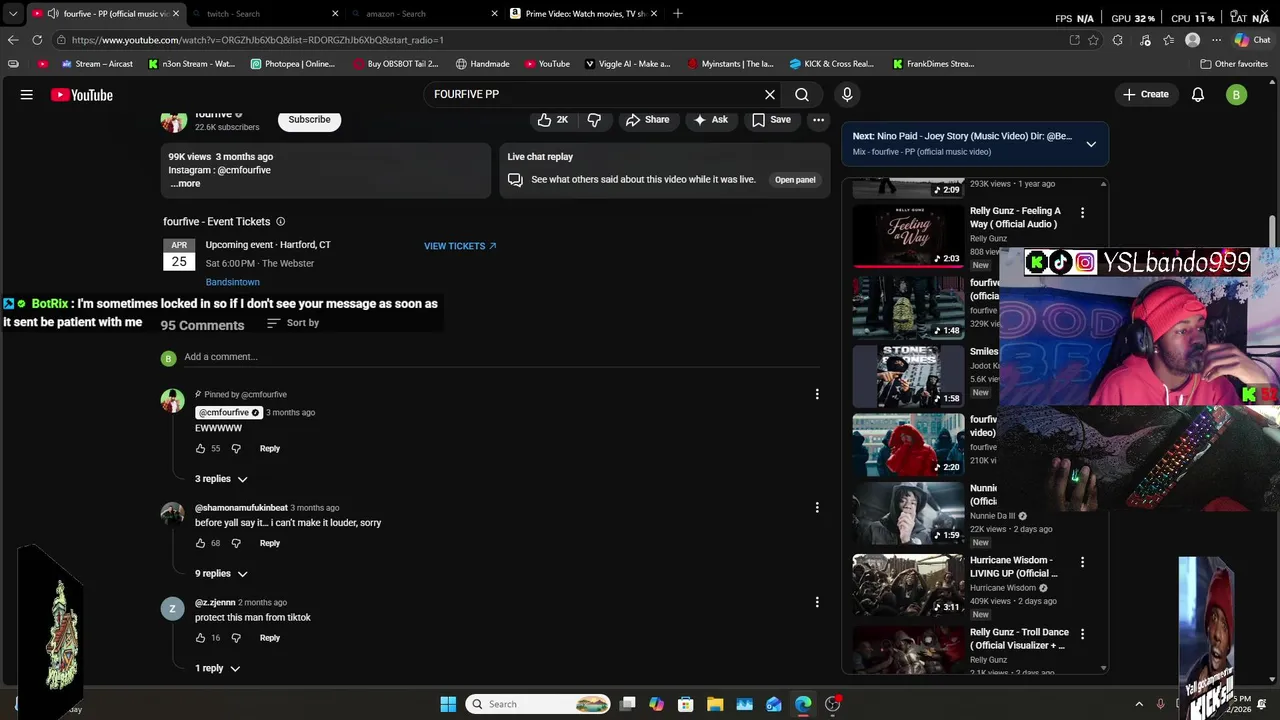
Task: Share the video
Action: tap(647, 120)
